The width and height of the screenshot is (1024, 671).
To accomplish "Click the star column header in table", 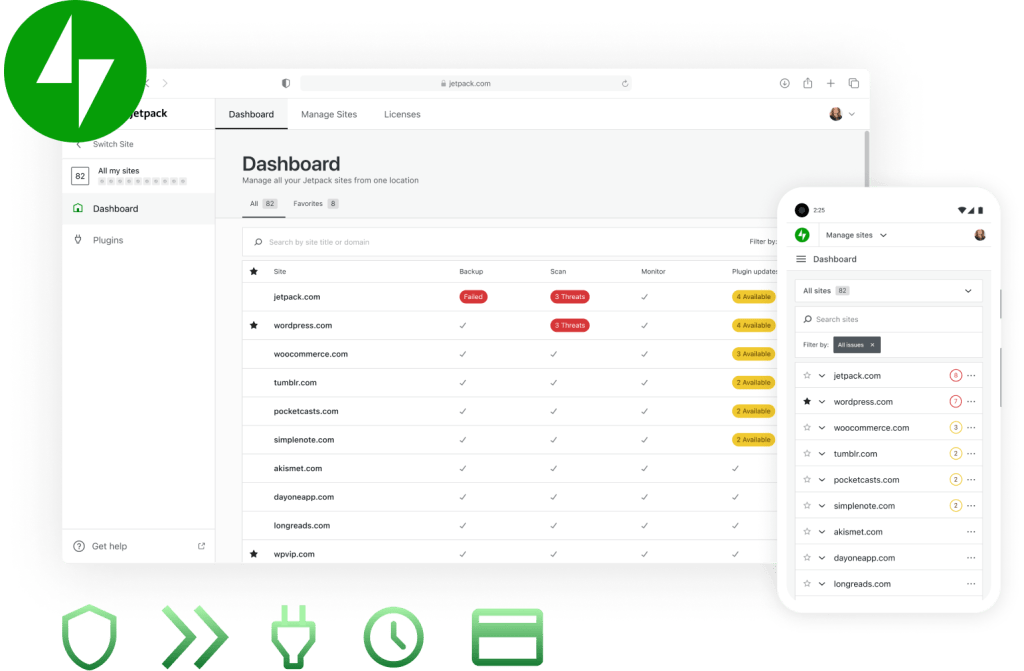I will click(x=254, y=271).
